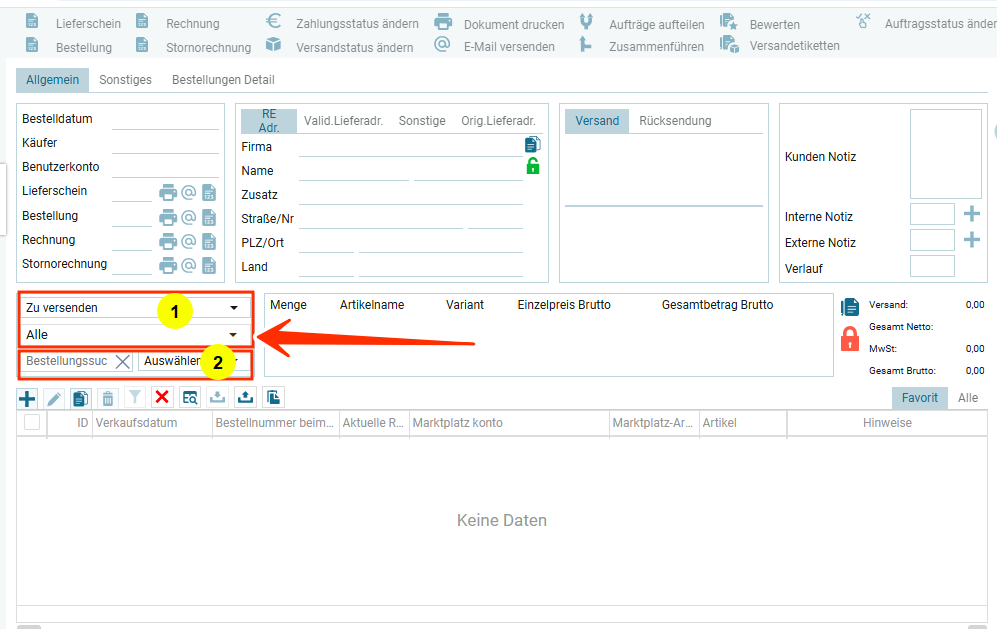The image size is (997, 629).
Task: Click the plus icon to add an order
Action: pyautogui.click(x=27, y=398)
